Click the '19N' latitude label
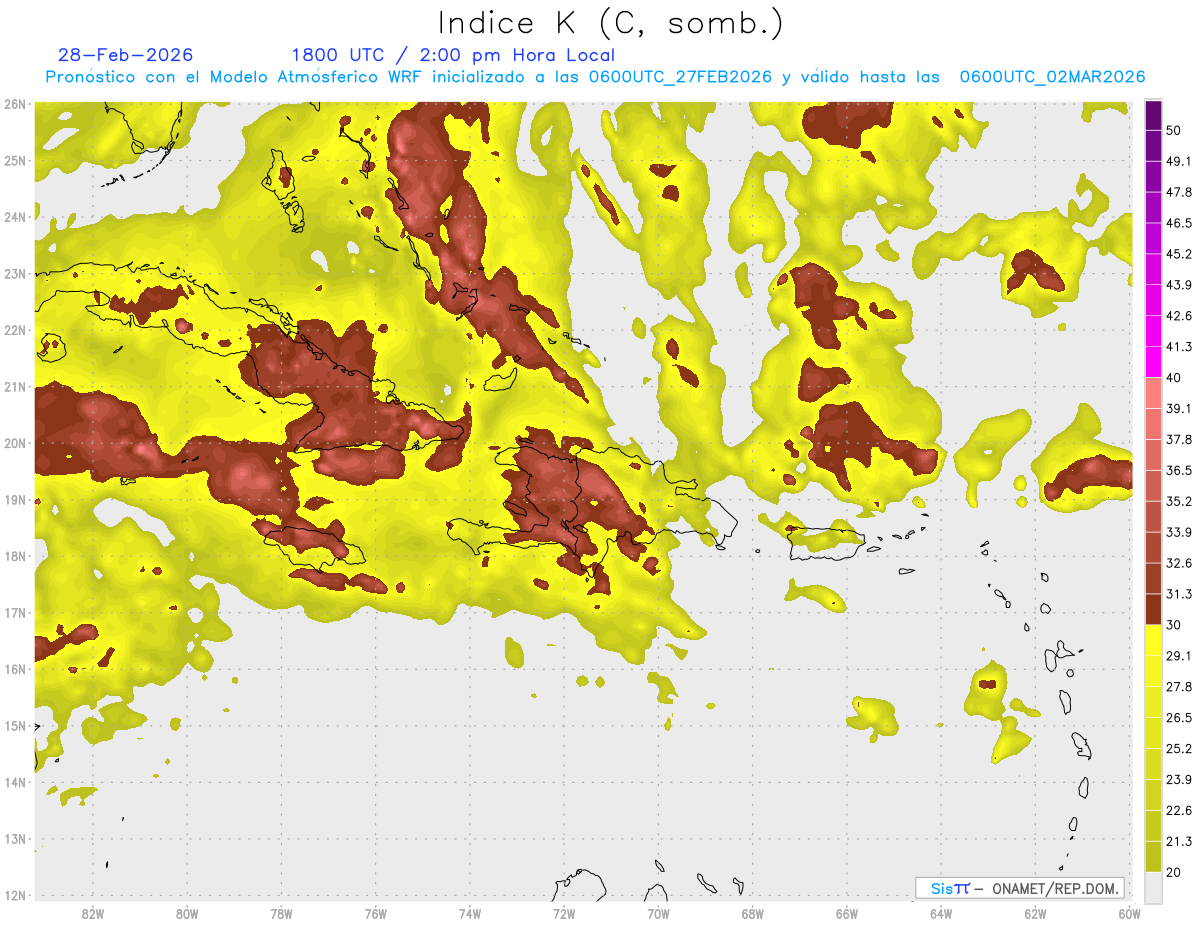This screenshot has width=1200, height=927. coord(15,500)
